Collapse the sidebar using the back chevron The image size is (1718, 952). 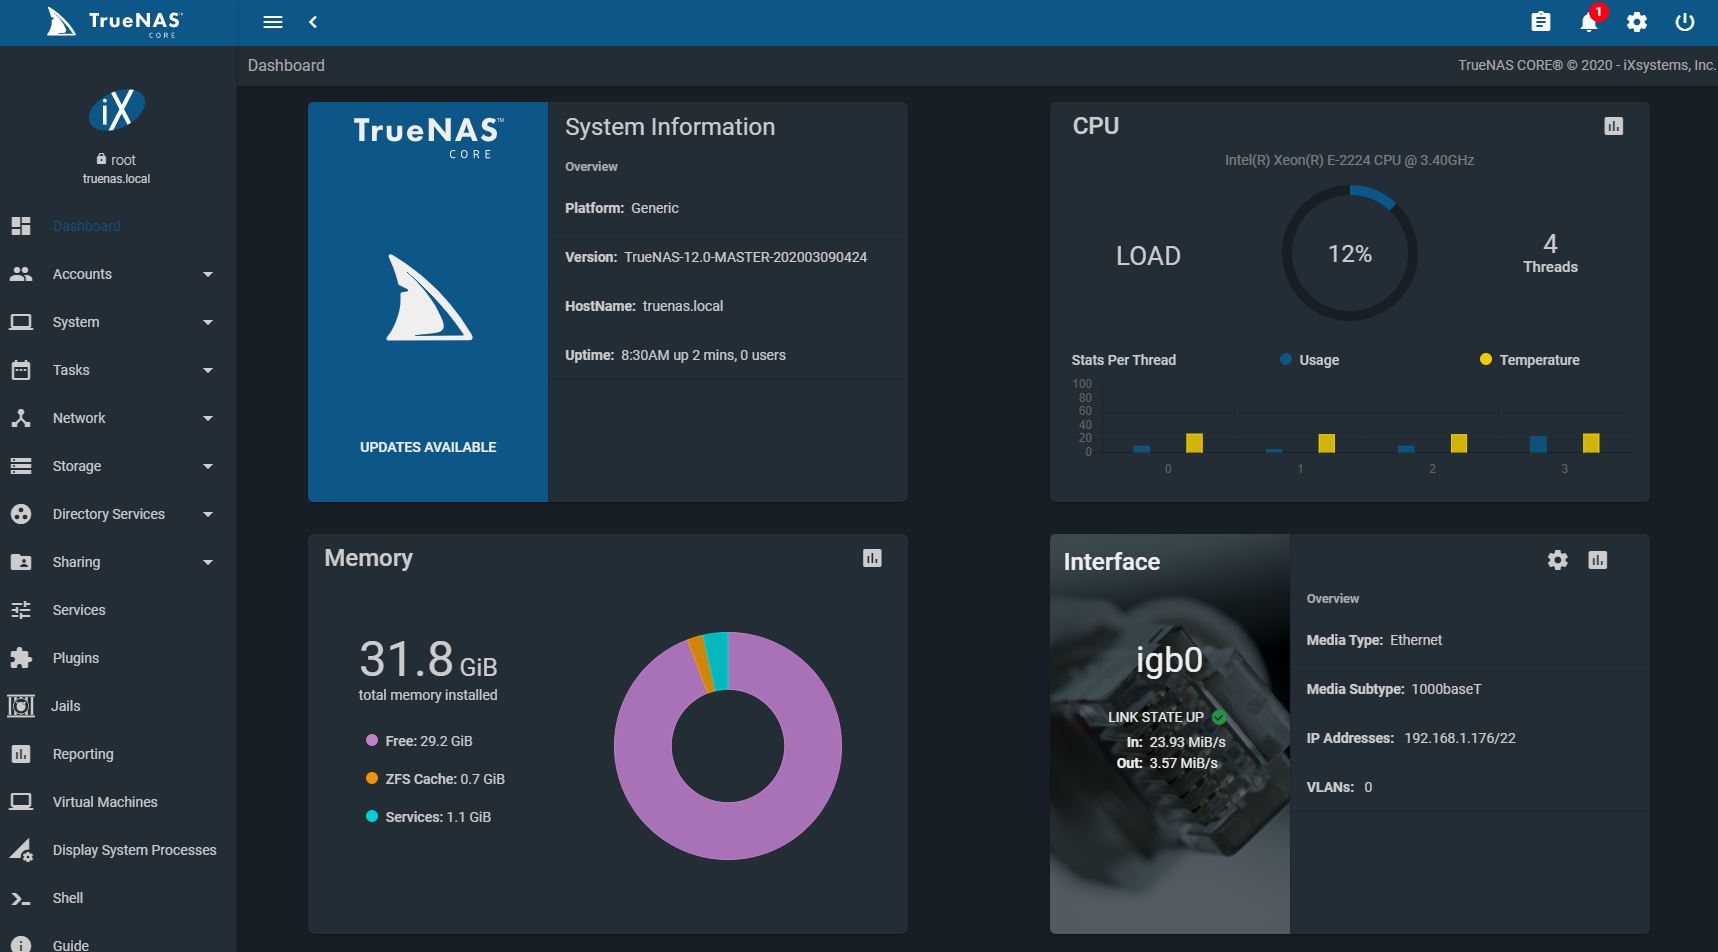tap(313, 22)
